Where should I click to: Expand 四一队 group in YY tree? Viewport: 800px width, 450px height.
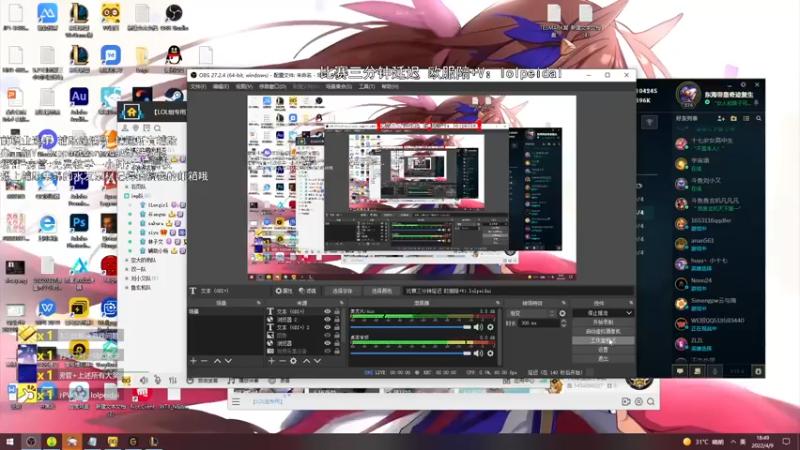[127, 269]
